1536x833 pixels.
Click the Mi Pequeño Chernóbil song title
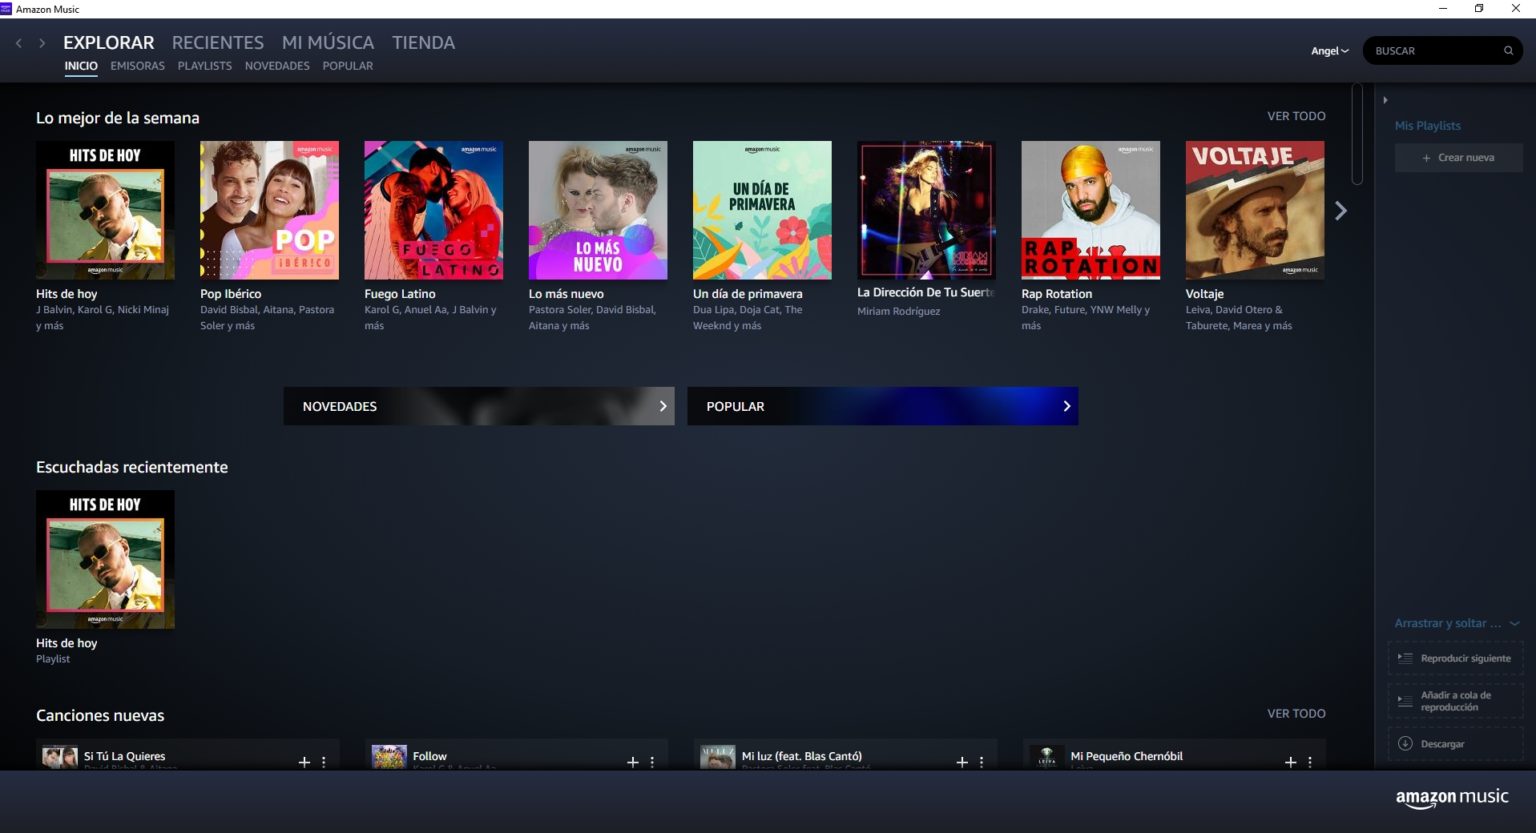(1127, 757)
